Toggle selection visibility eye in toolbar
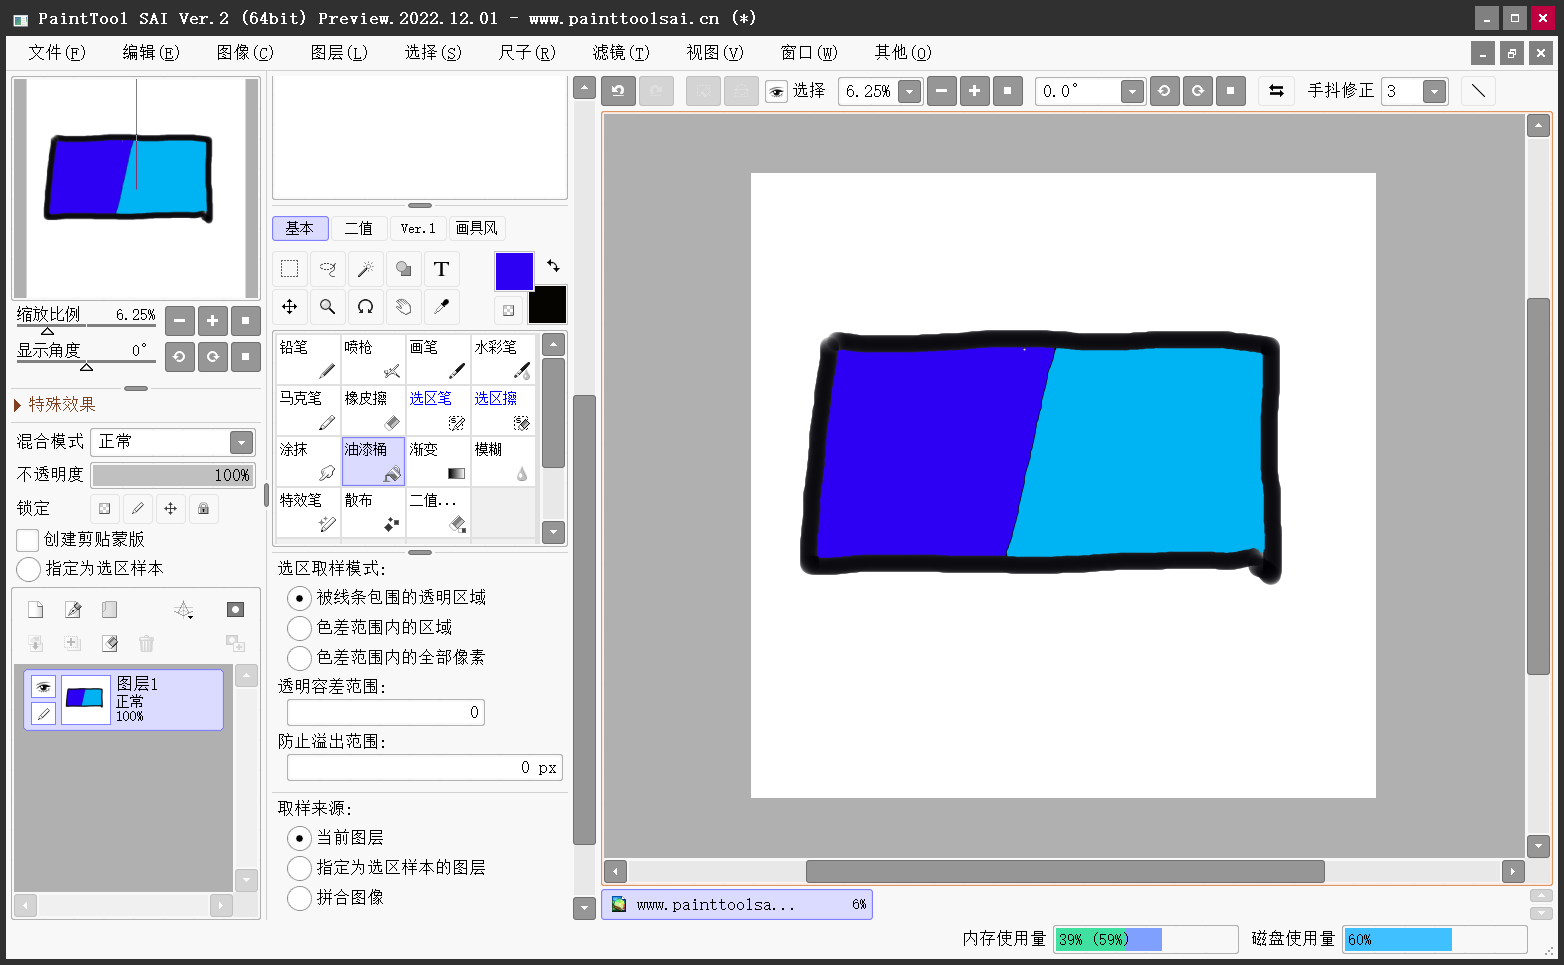1564x965 pixels. 776,92
